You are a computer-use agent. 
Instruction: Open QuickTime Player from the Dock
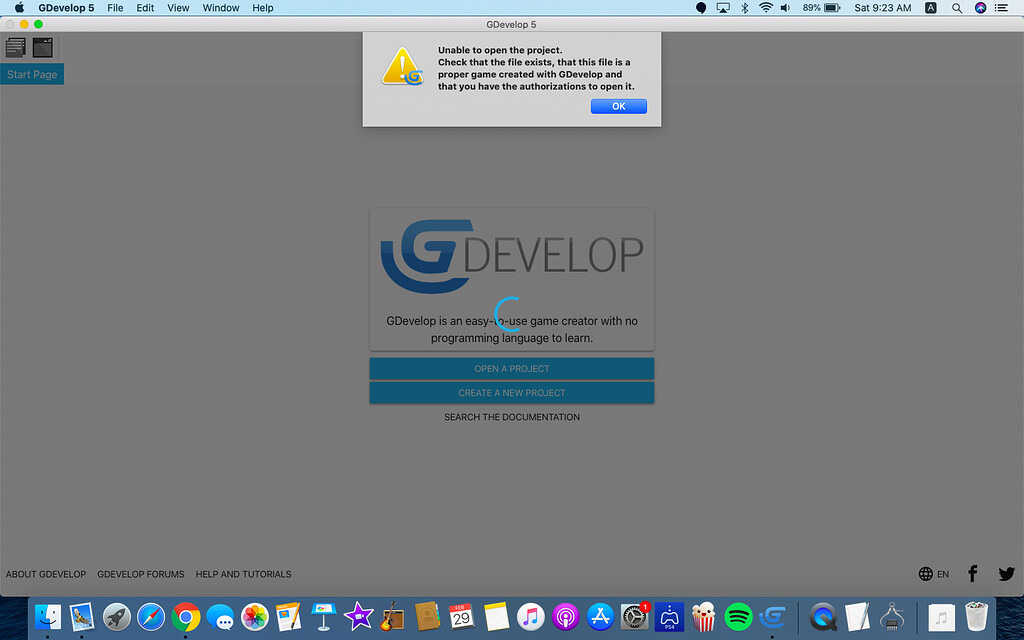pos(823,618)
